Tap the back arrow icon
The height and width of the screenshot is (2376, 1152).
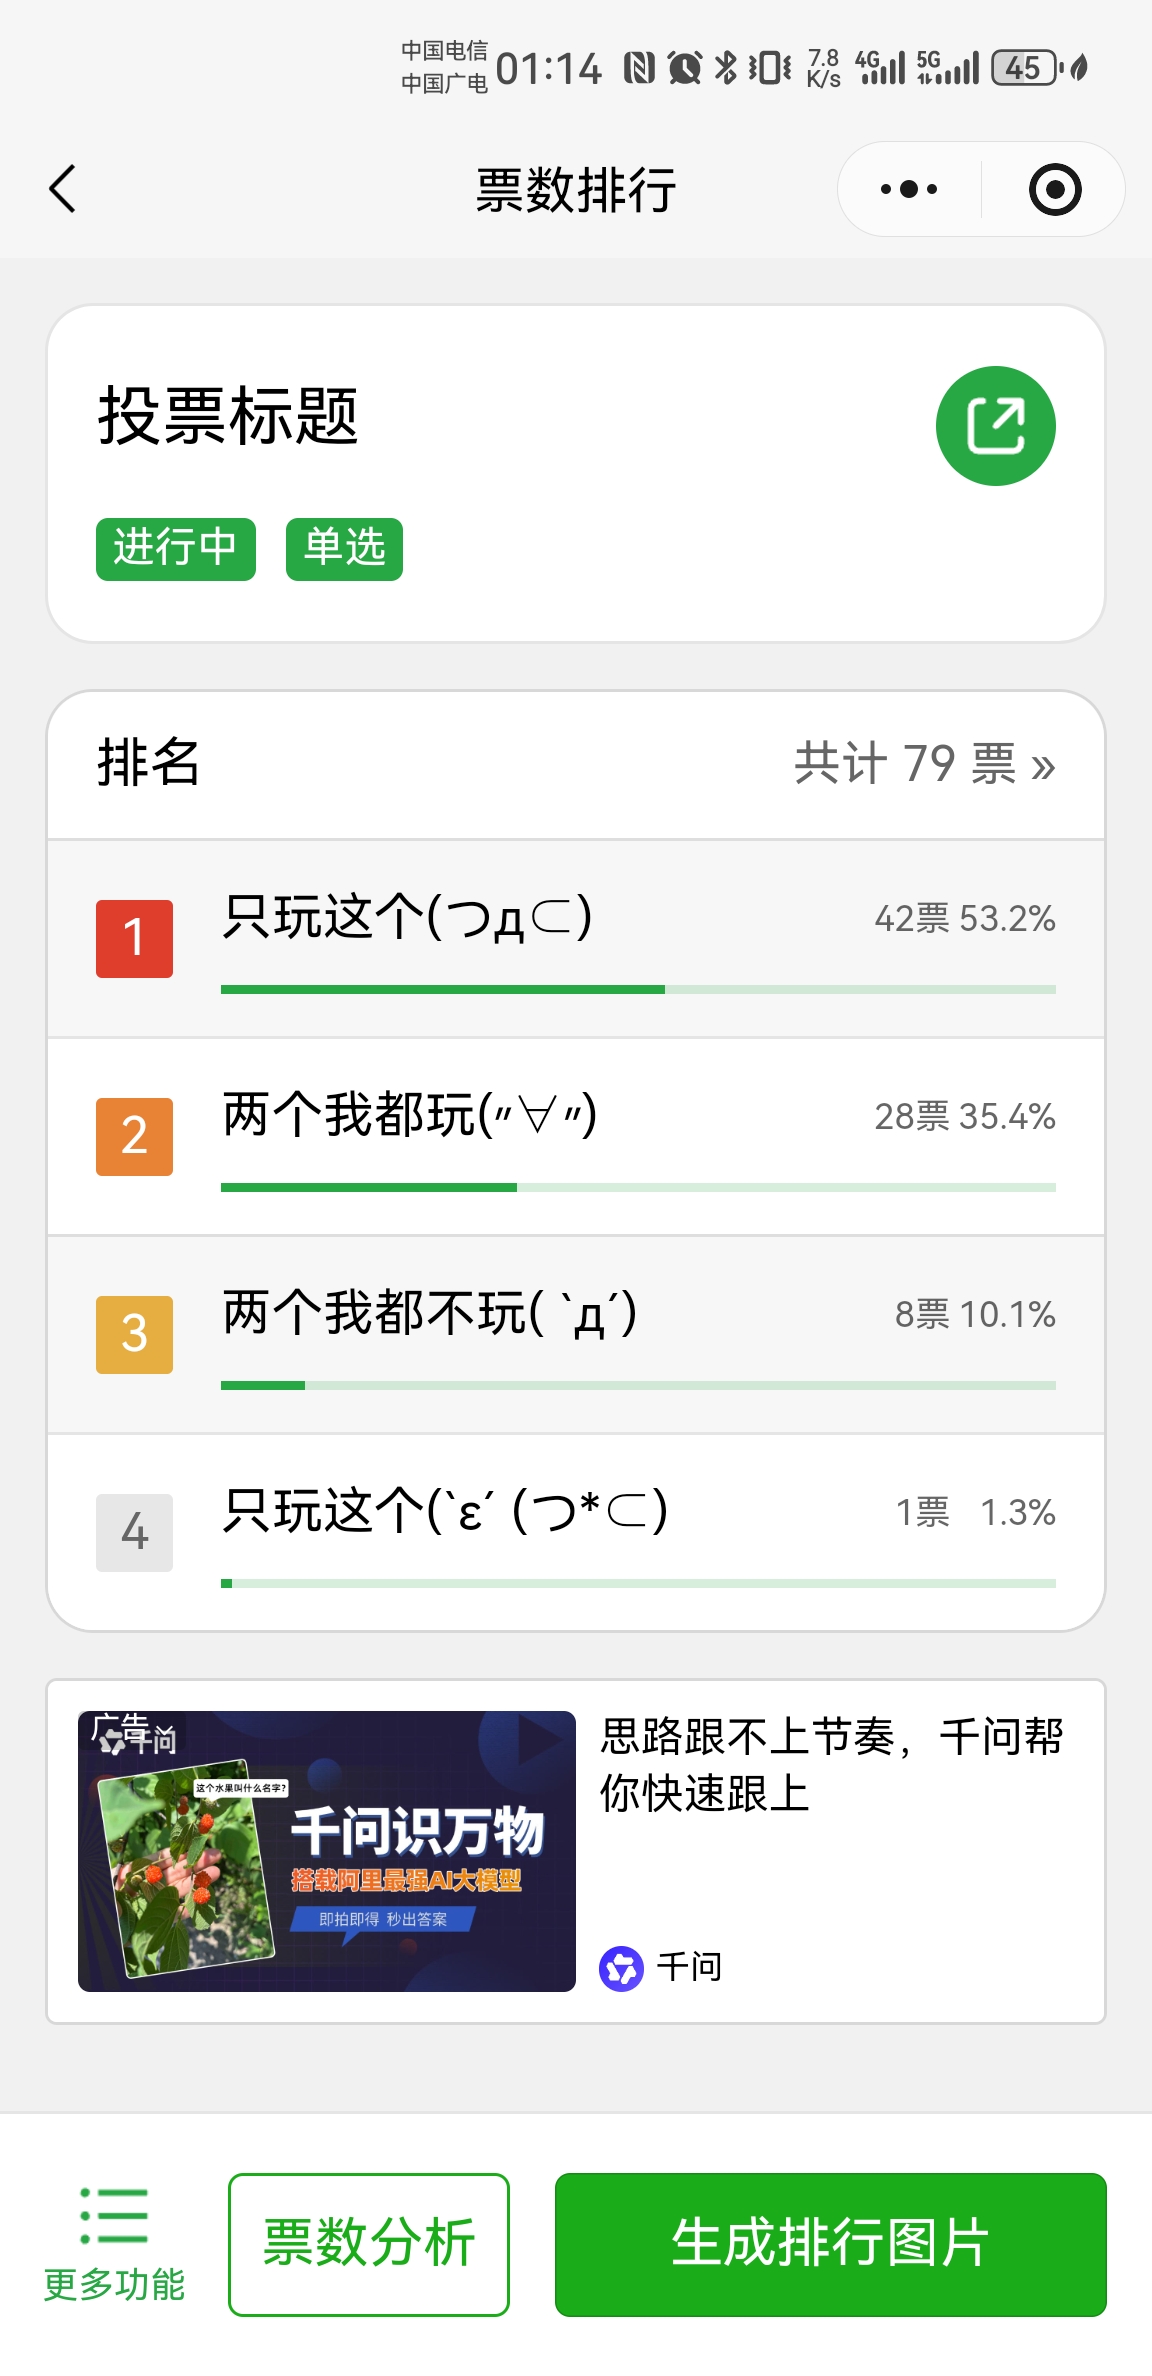point(63,189)
